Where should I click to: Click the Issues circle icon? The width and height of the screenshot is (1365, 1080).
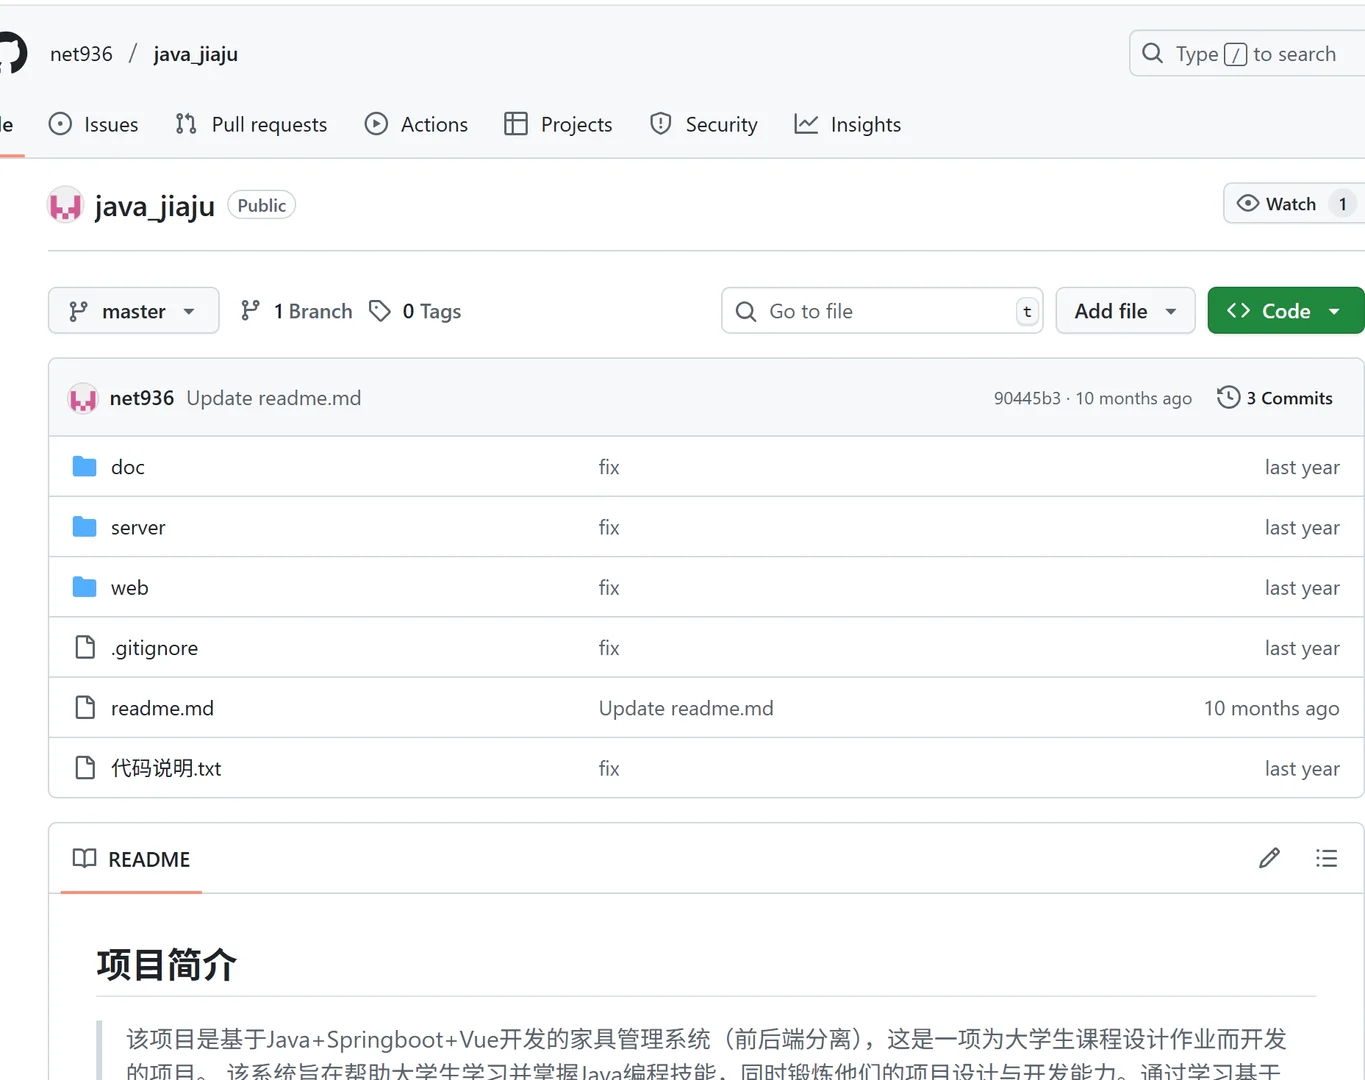[62, 124]
